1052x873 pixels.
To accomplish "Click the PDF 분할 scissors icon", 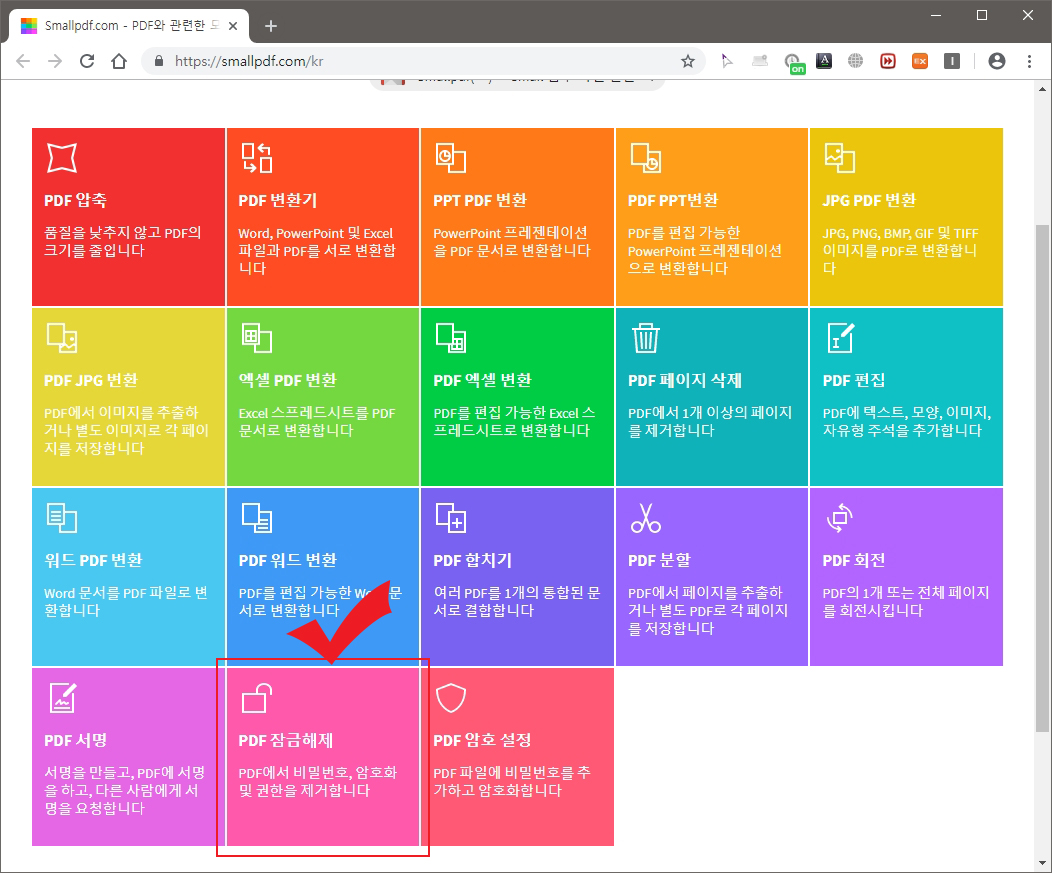I will tap(645, 518).
